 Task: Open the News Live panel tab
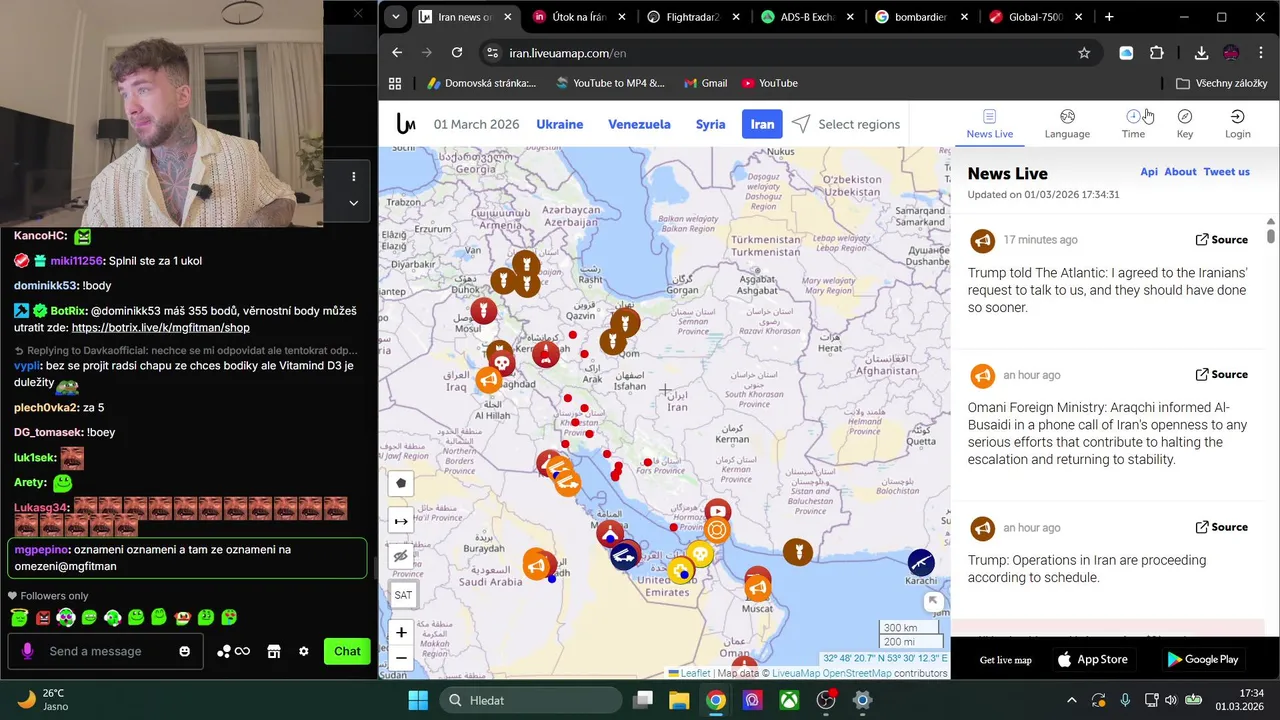tap(989, 124)
